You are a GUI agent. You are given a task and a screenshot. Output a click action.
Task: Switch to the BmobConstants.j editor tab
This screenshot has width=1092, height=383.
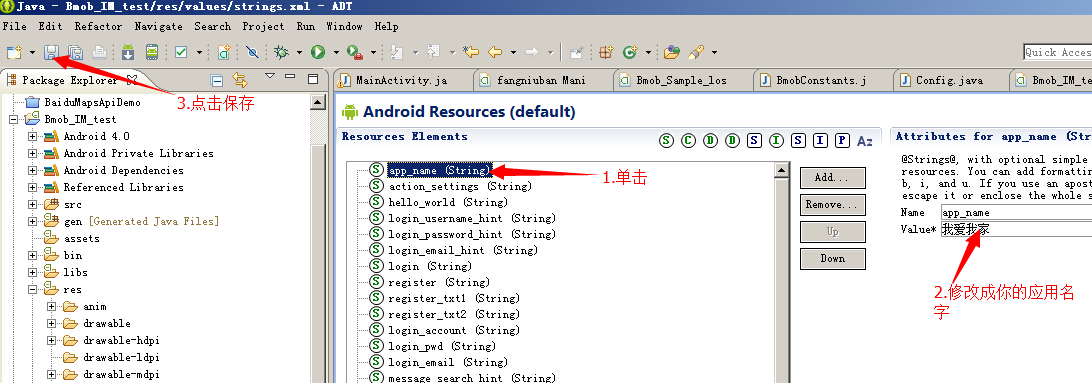coord(821,80)
